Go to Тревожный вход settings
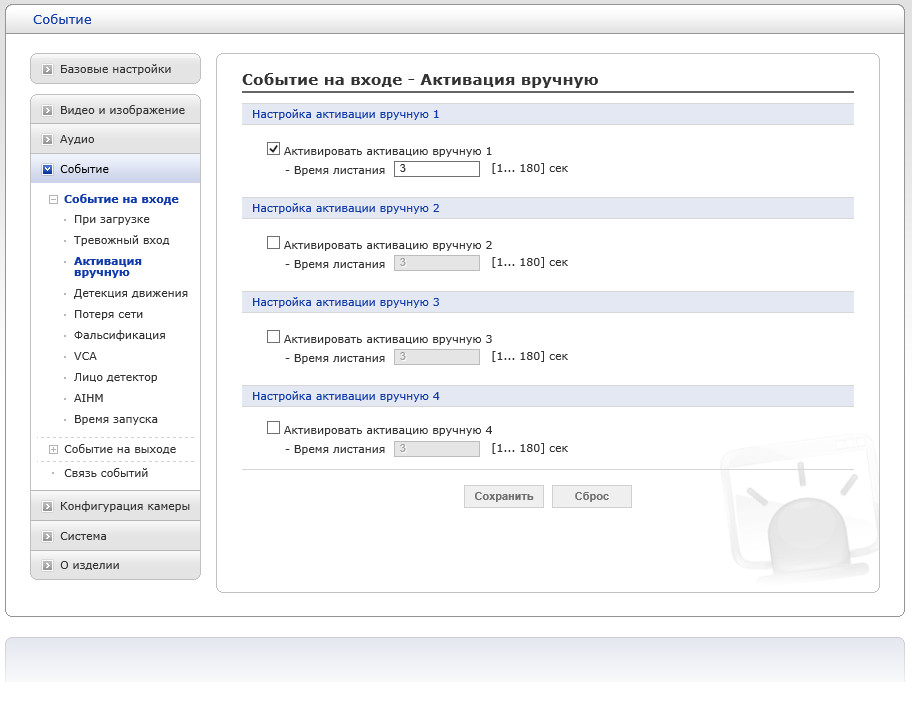Viewport: 912px width, 722px height. click(x=121, y=241)
